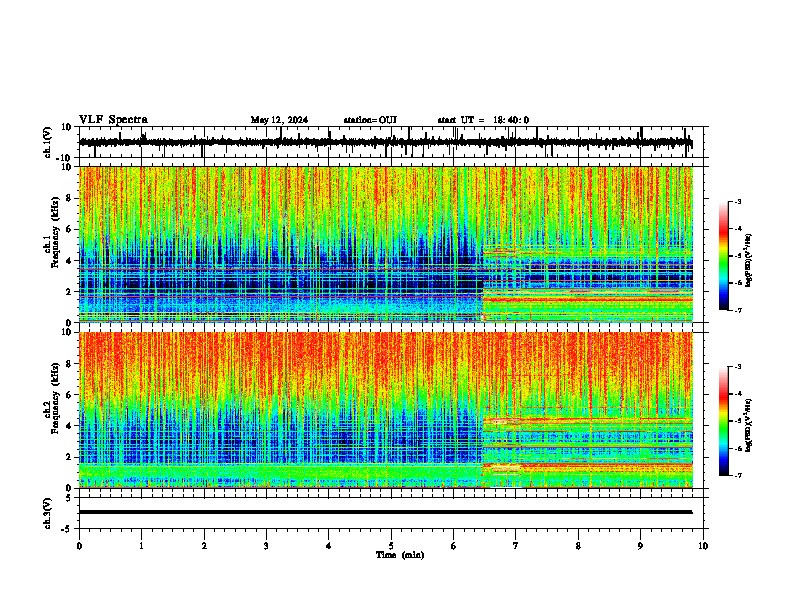This screenshot has width=792, height=612.
Task: Click the "-5" tick on ch.3(V) axis
Action: (68, 529)
